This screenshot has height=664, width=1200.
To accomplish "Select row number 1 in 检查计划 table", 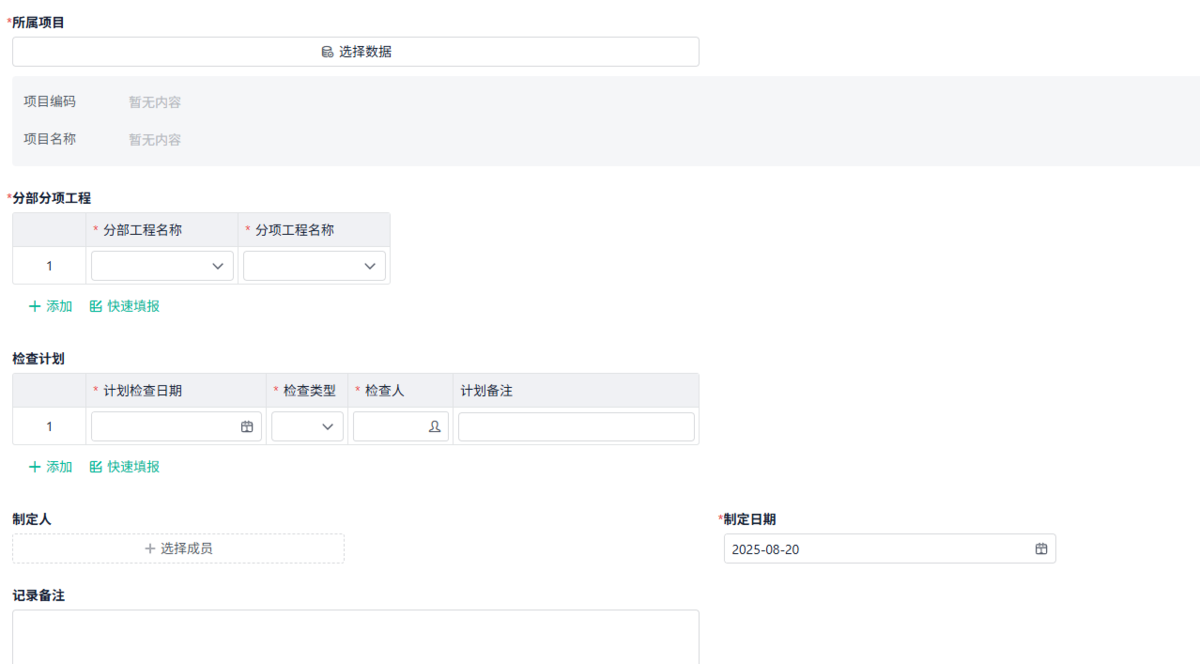I will click(x=48, y=426).
